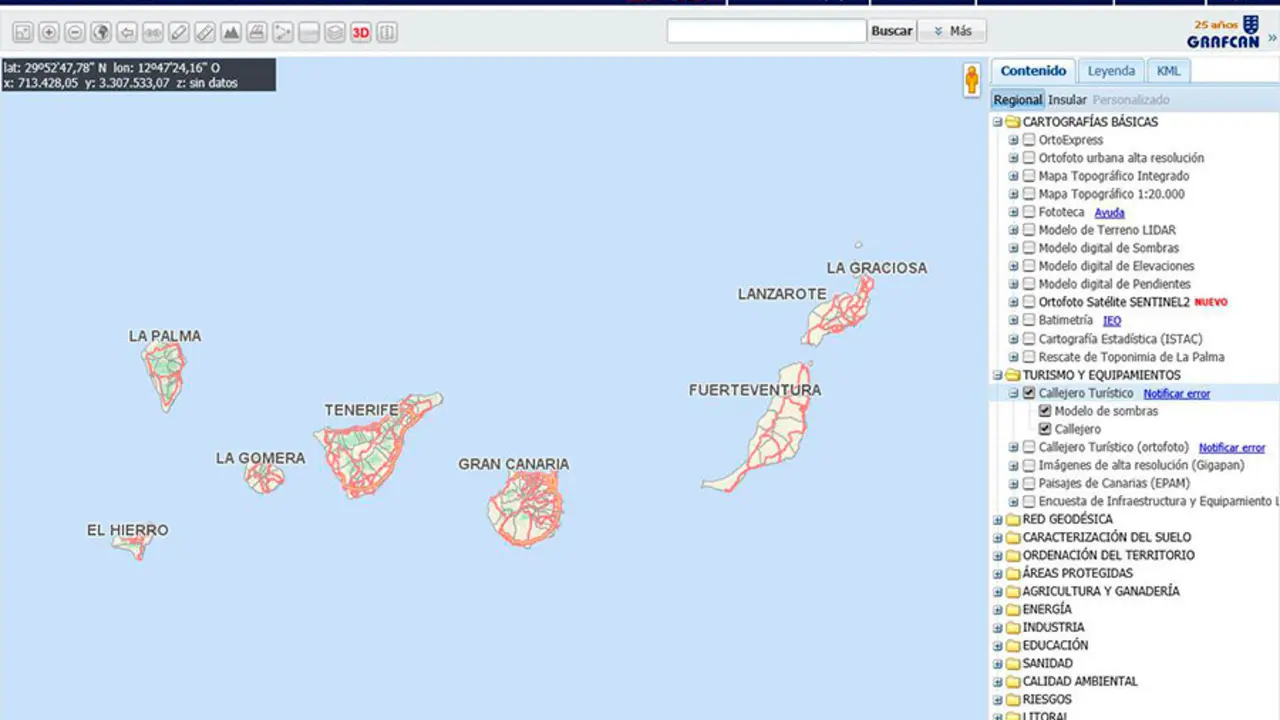Check Mapa Topográfico Integrado layer
This screenshot has width=1280, height=720.
[x=1029, y=176]
